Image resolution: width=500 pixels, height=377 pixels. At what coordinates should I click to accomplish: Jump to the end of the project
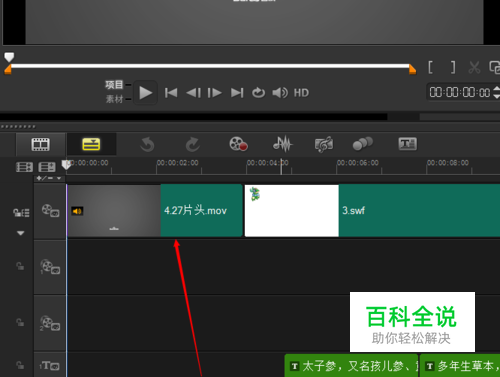click(x=237, y=93)
